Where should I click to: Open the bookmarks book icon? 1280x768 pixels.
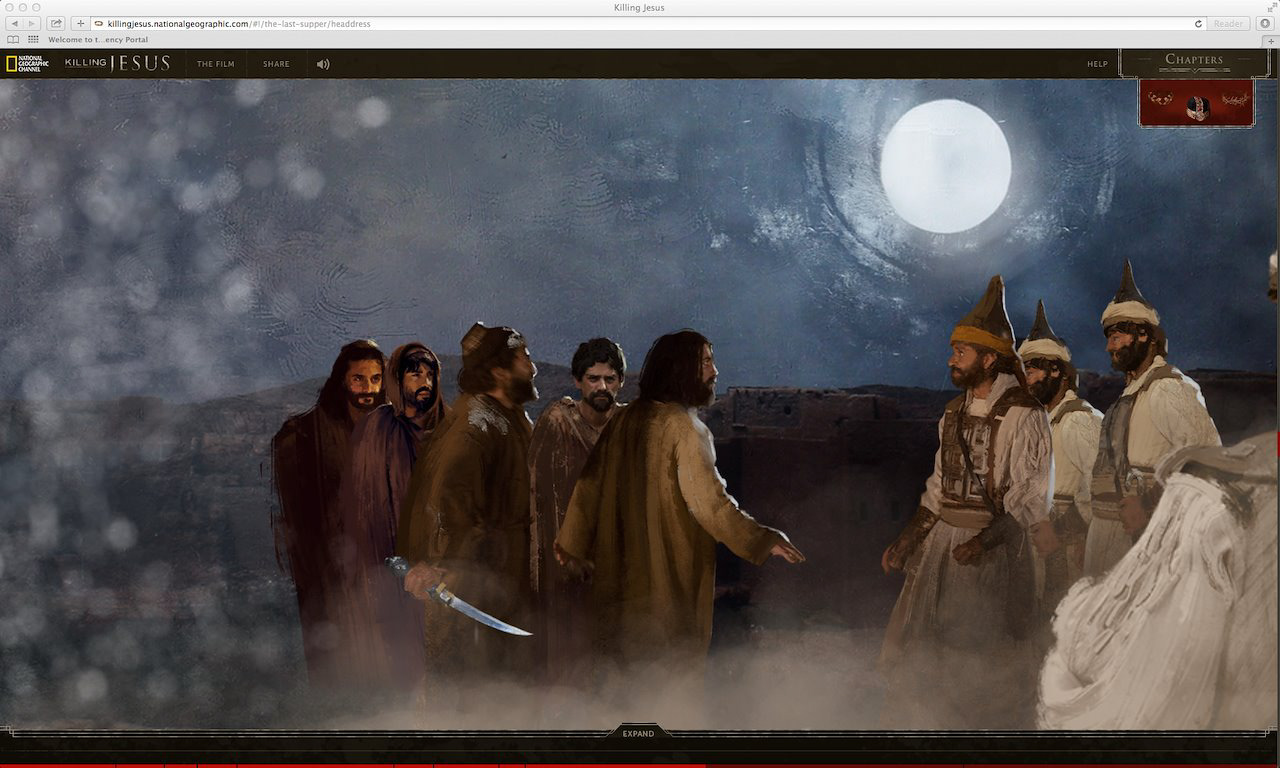[13, 40]
